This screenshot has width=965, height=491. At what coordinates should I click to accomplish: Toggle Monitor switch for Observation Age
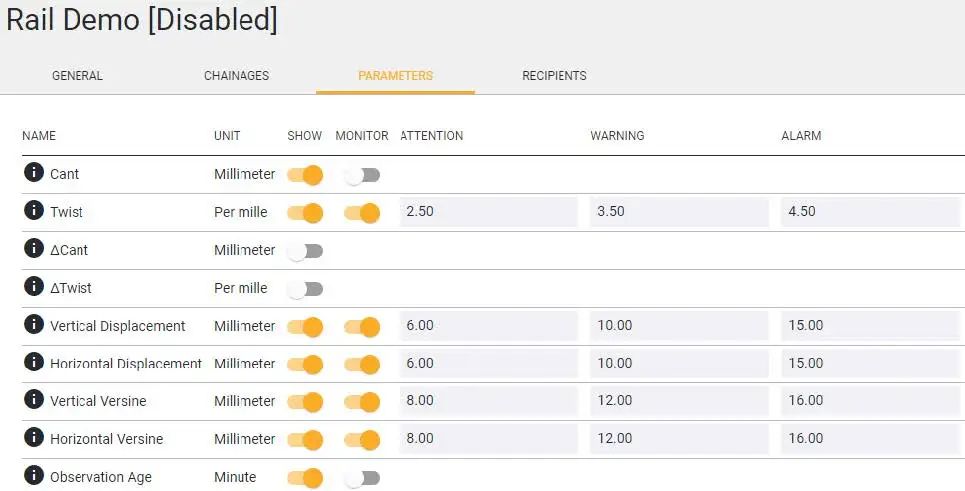[362, 479]
